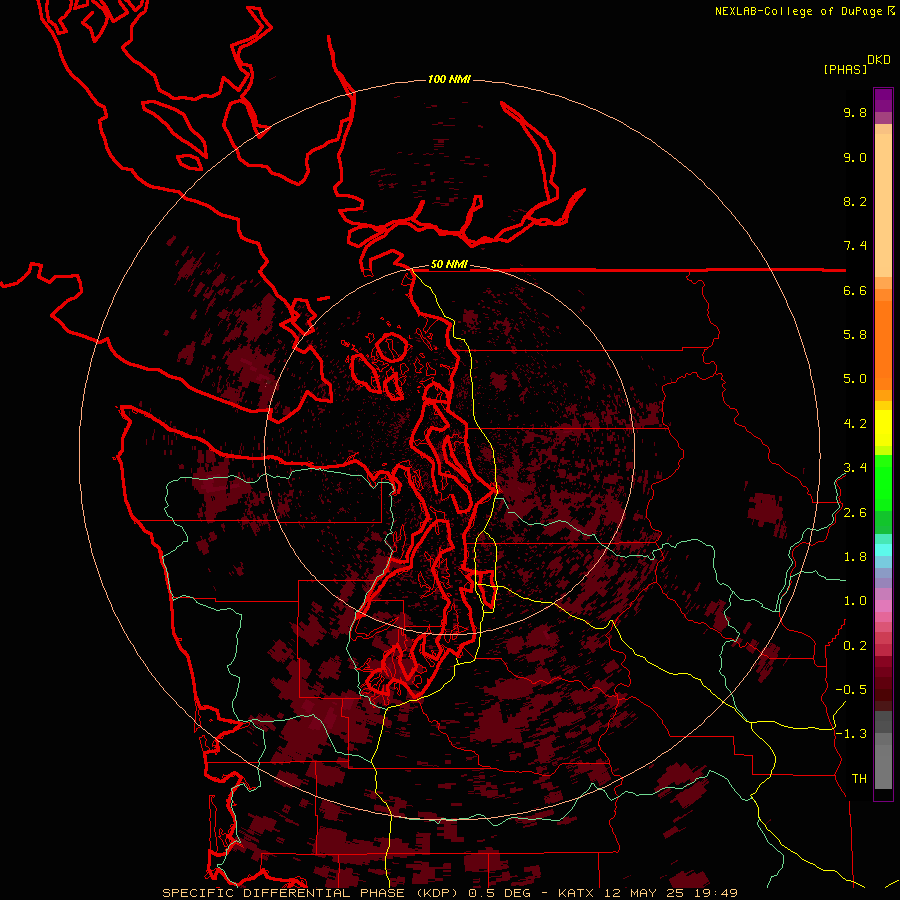Click the 3.4 legend value
The height and width of the screenshot is (900, 900).
[x=855, y=468]
